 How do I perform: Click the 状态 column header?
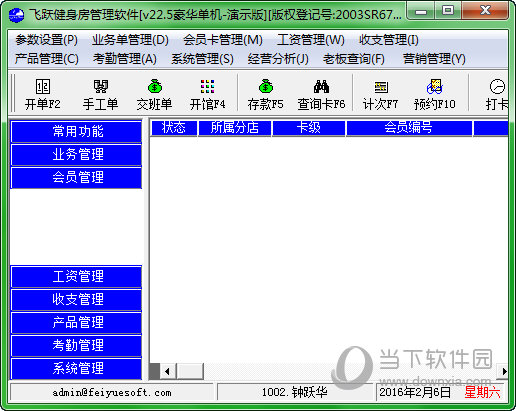(x=174, y=128)
